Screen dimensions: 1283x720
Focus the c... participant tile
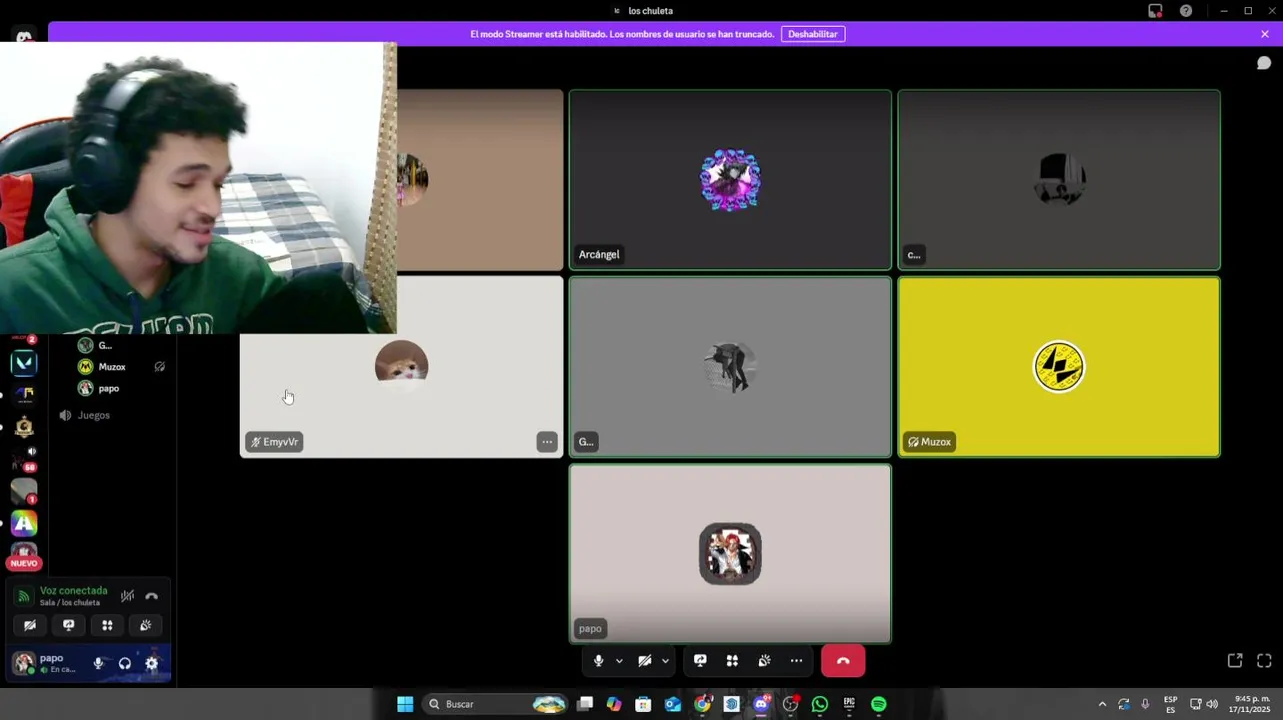point(1059,180)
